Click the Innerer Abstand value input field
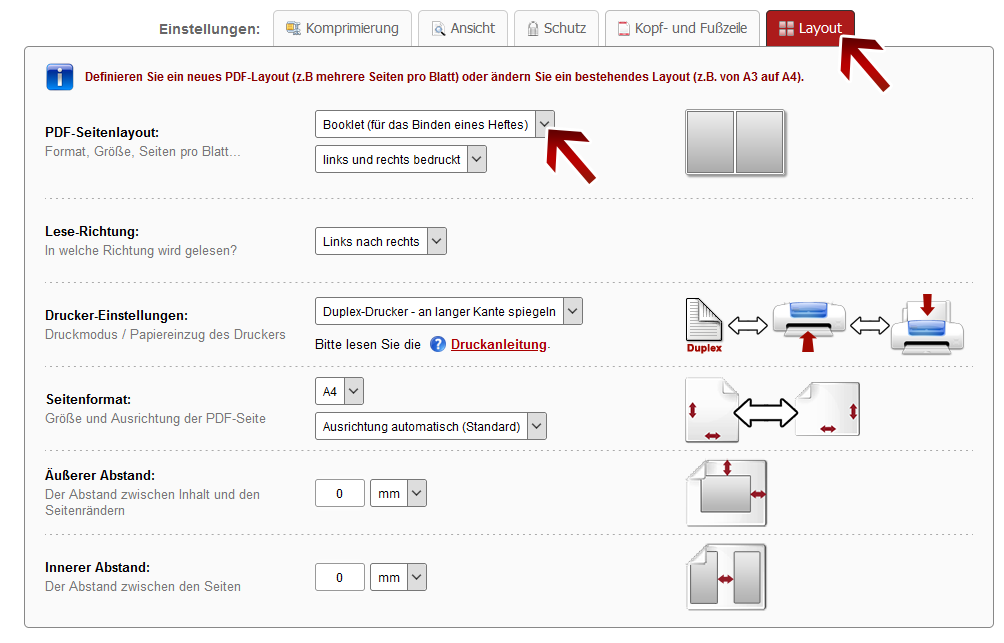 (339, 577)
